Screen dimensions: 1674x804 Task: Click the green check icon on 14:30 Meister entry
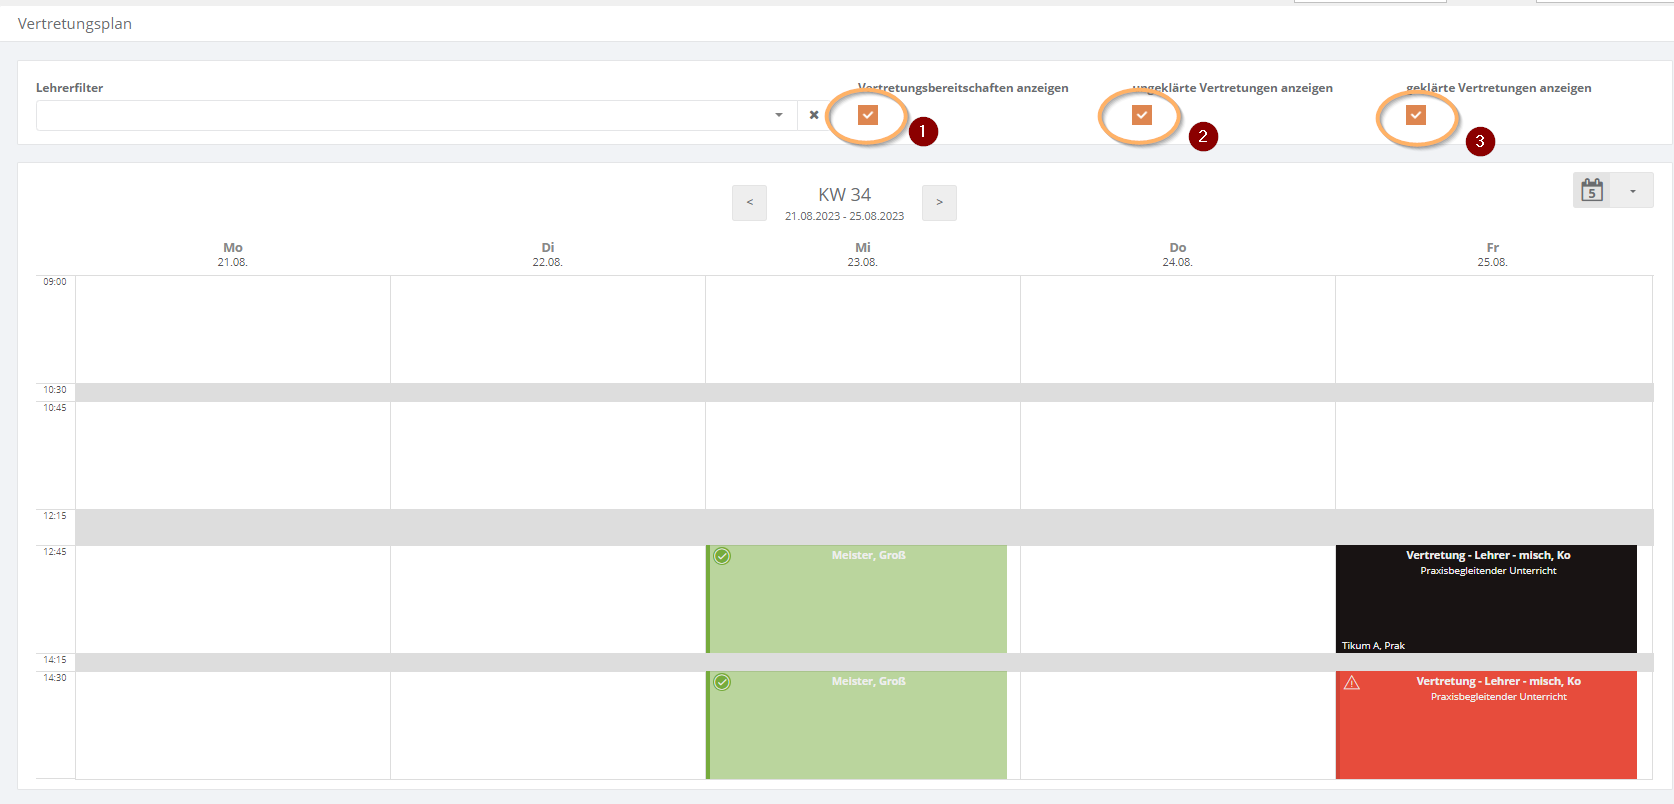722,682
